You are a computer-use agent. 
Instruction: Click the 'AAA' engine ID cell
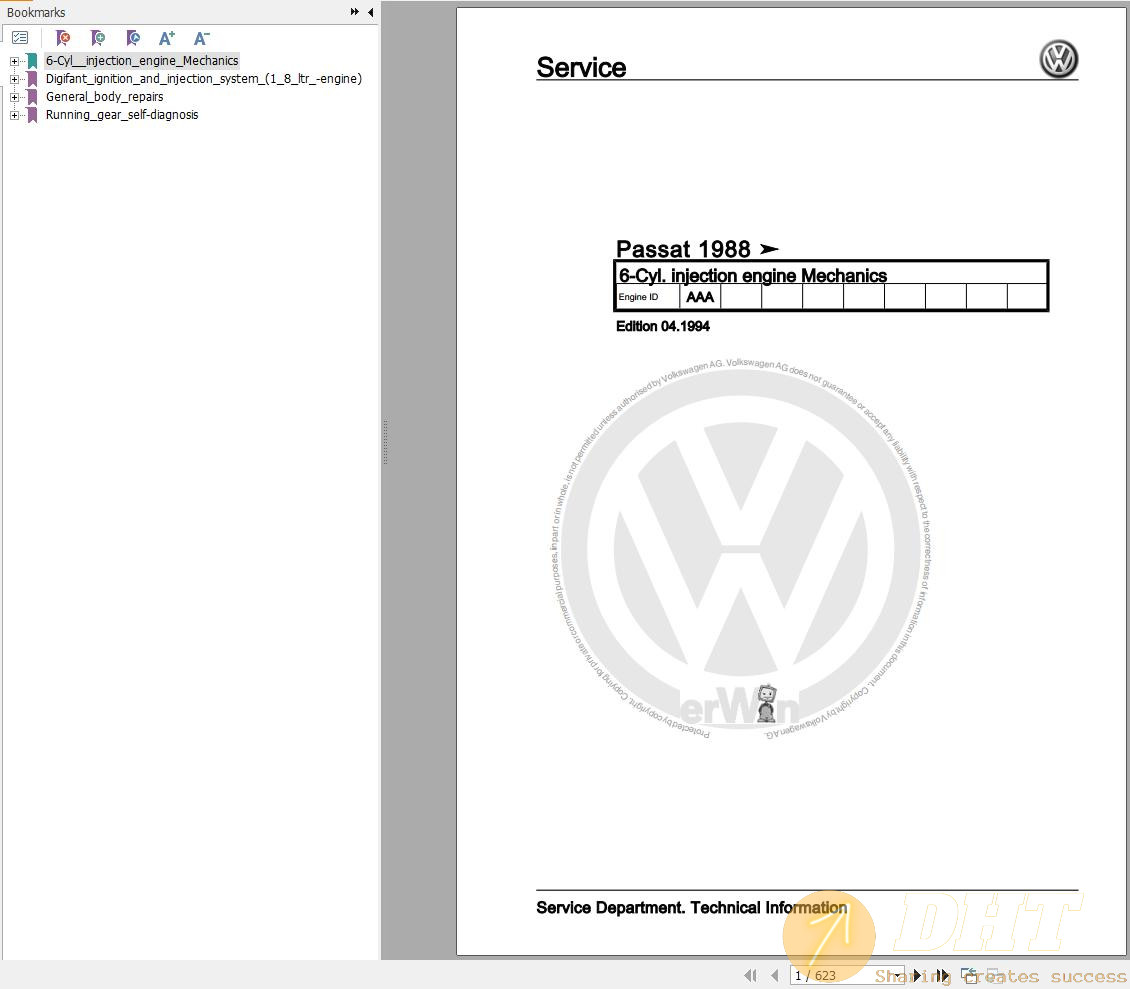(x=700, y=297)
